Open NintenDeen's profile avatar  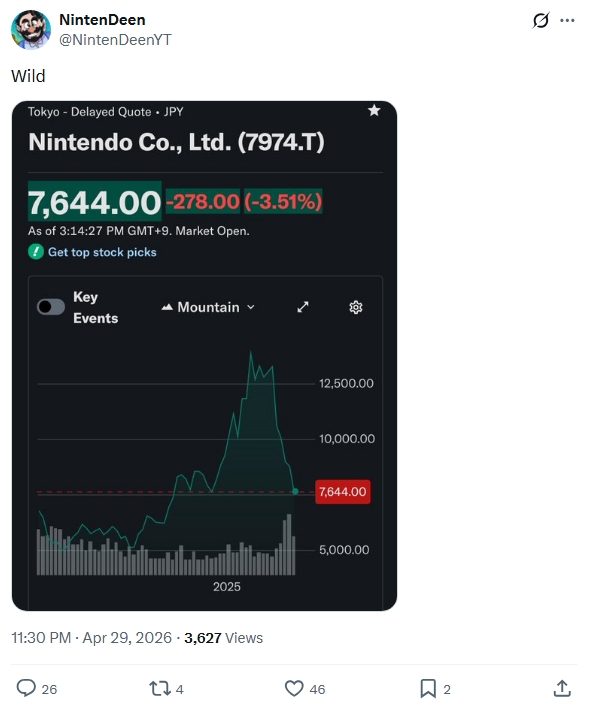[31, 30]
